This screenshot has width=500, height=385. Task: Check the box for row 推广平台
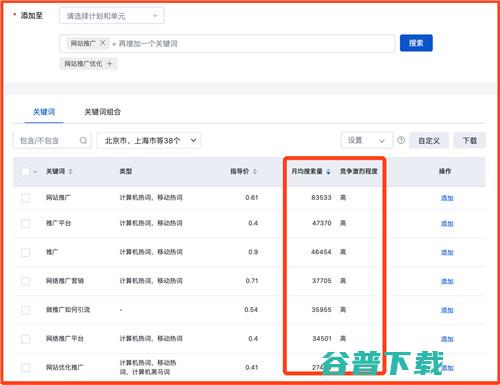click(x=25, y=223)
